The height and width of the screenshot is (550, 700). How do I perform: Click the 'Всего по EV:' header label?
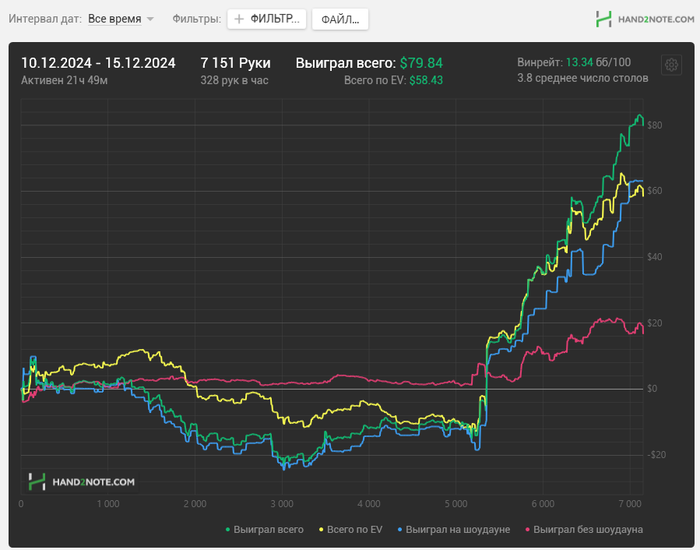(x=375, y=80)
